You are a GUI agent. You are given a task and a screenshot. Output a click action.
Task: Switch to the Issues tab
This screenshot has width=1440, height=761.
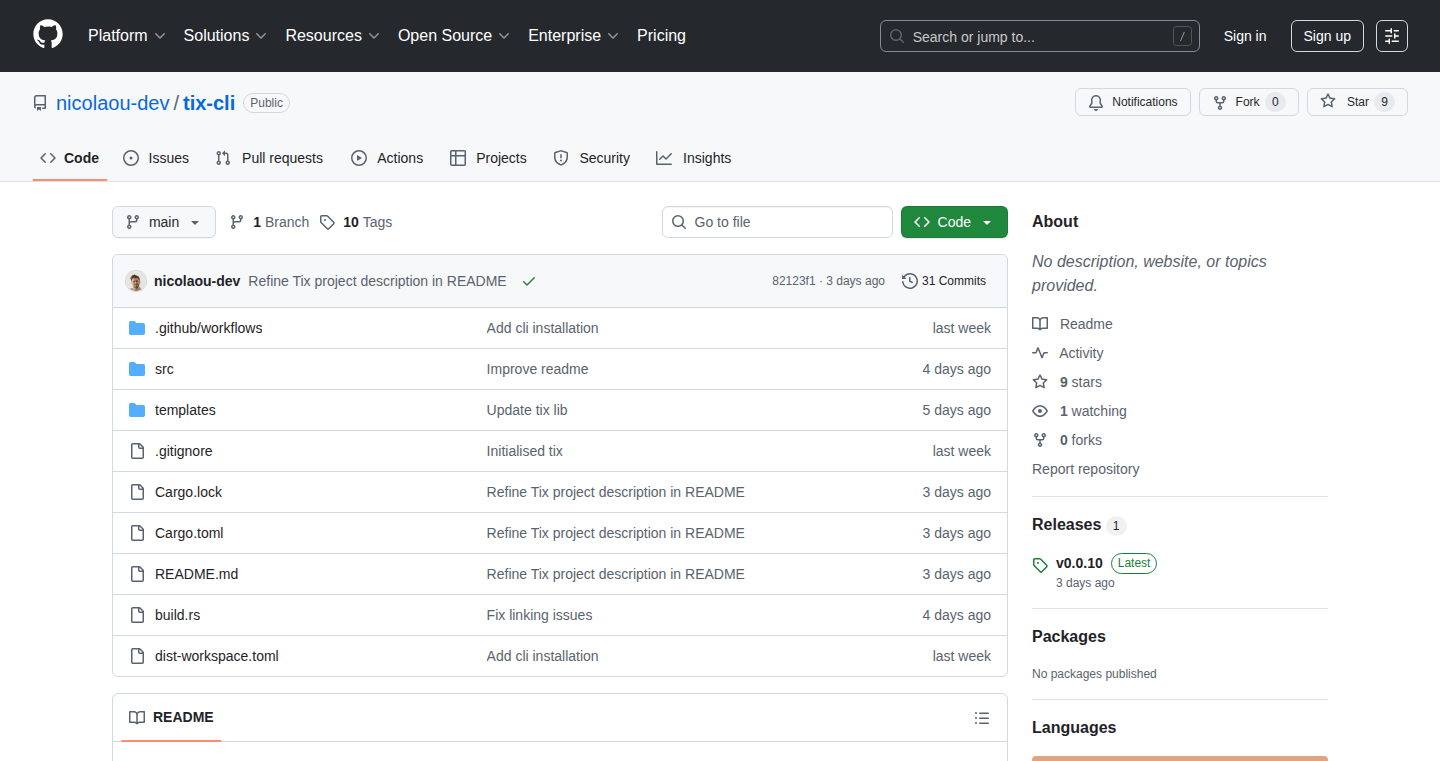pos(156,158)
